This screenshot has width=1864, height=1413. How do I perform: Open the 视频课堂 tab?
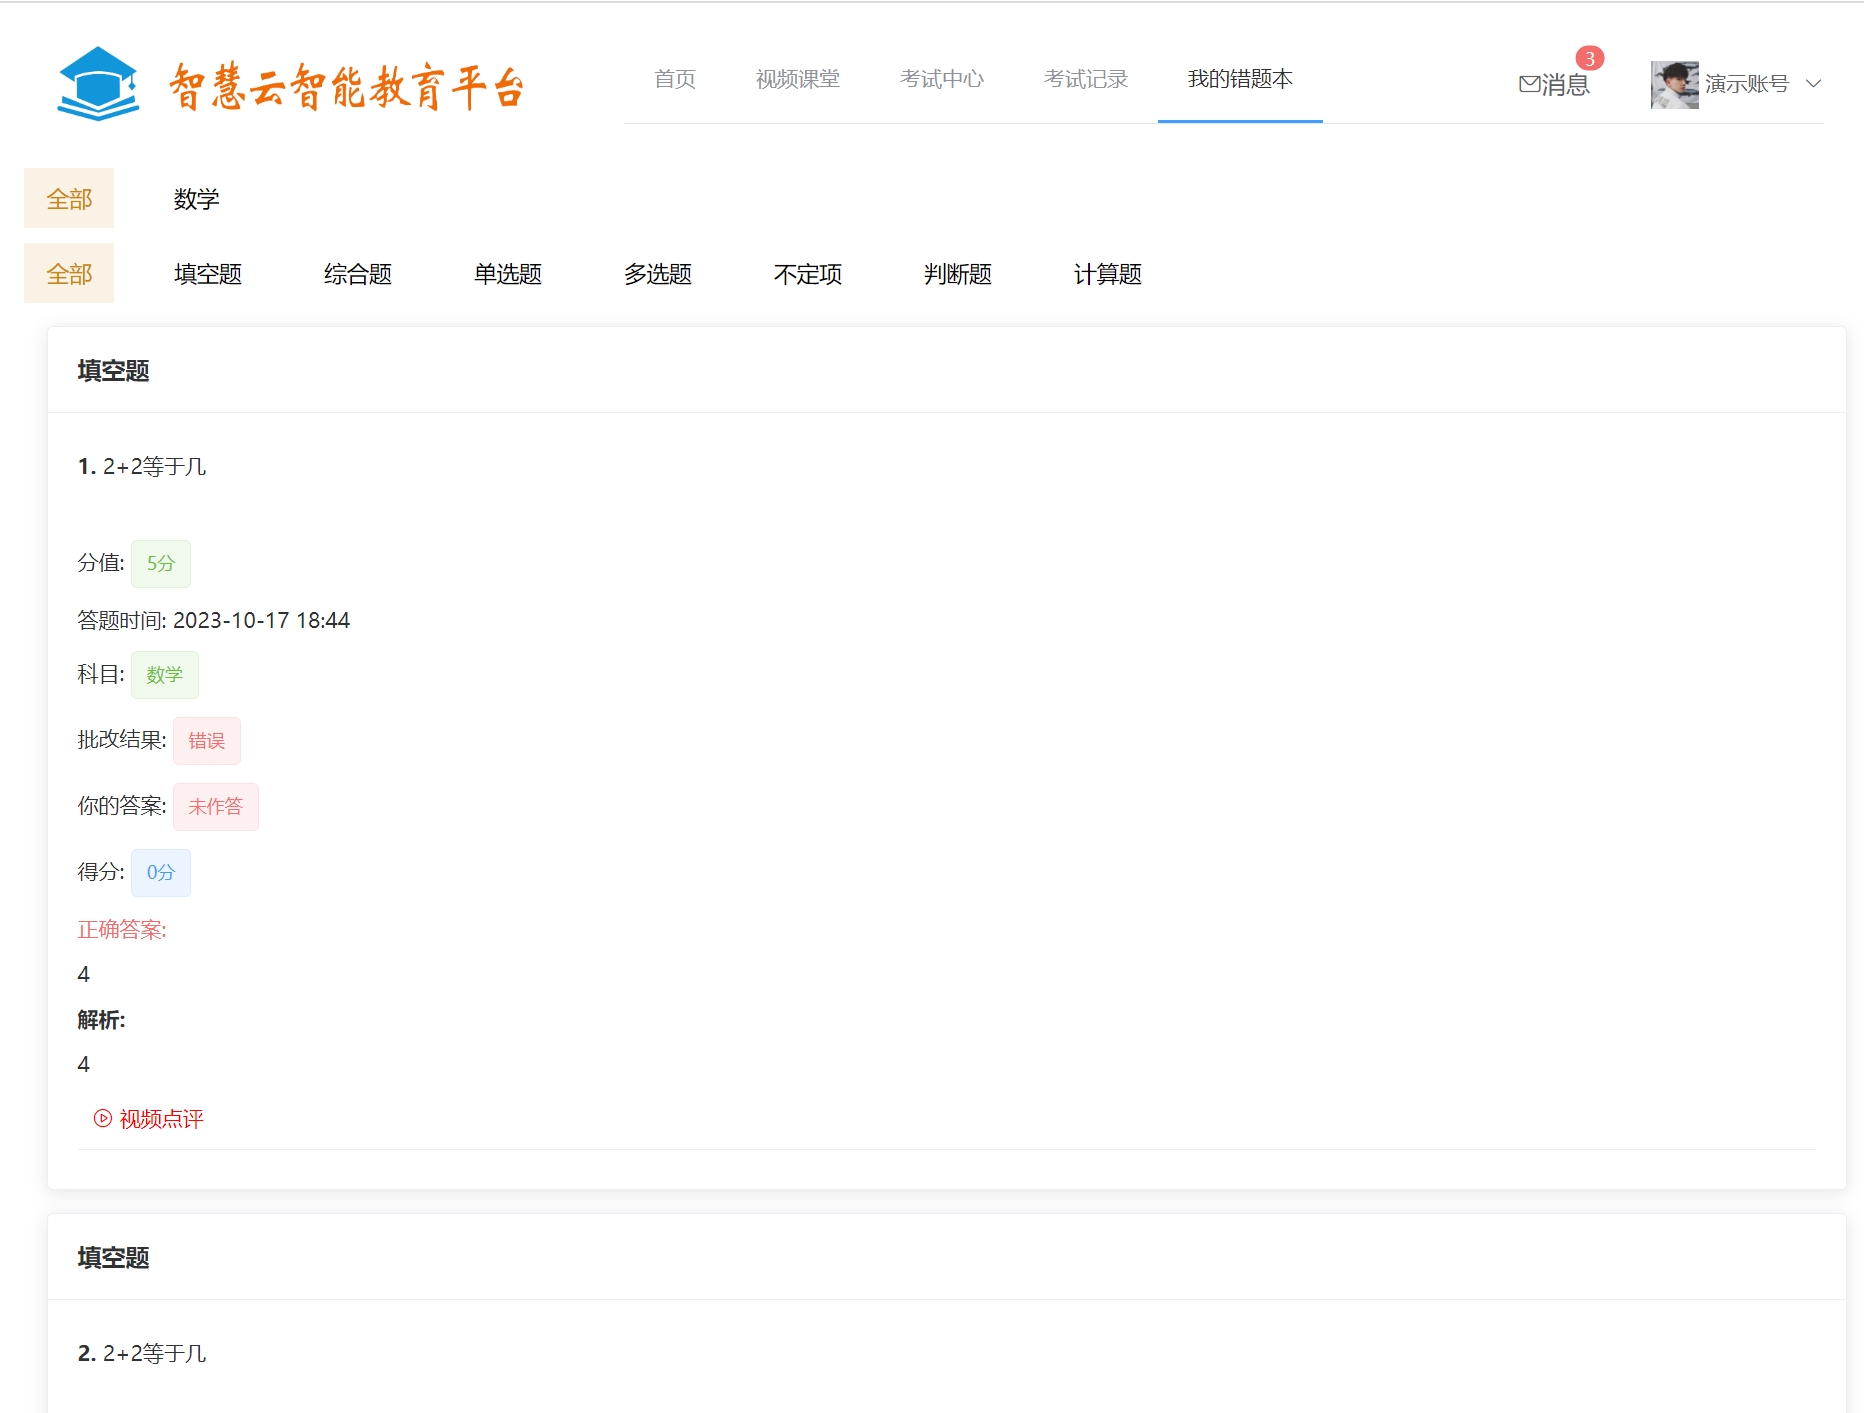(798, 79)
